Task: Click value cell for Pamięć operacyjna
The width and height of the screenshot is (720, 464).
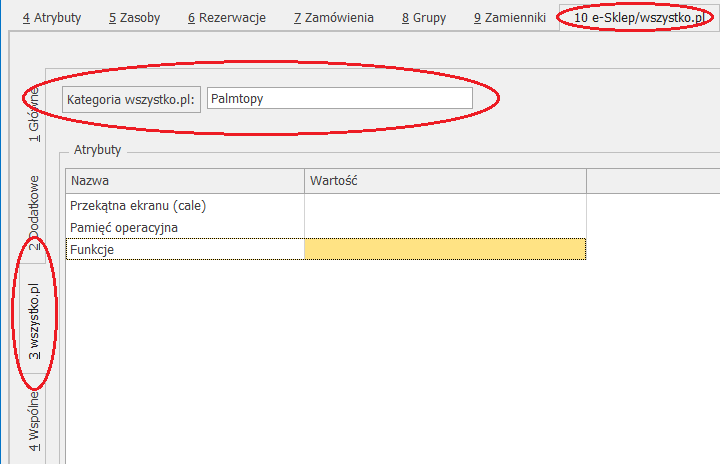Action: [445, 227]
